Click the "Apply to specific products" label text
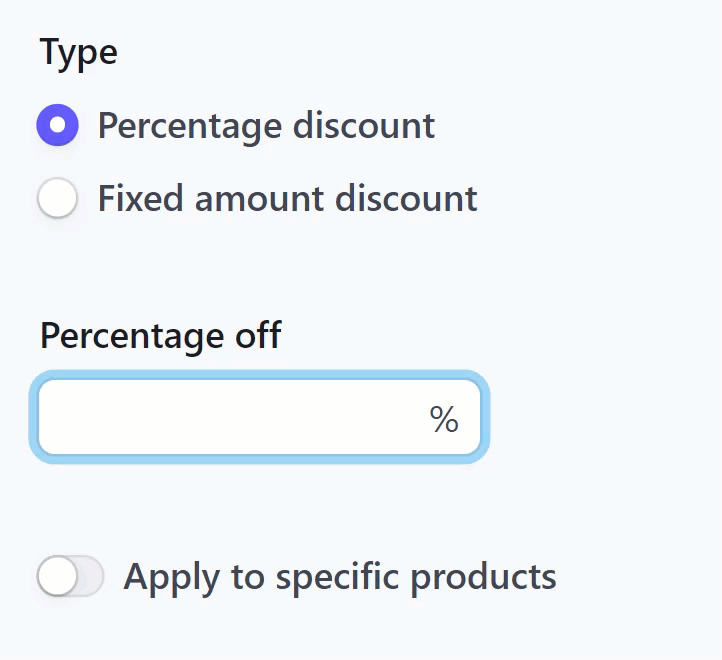 340,577
